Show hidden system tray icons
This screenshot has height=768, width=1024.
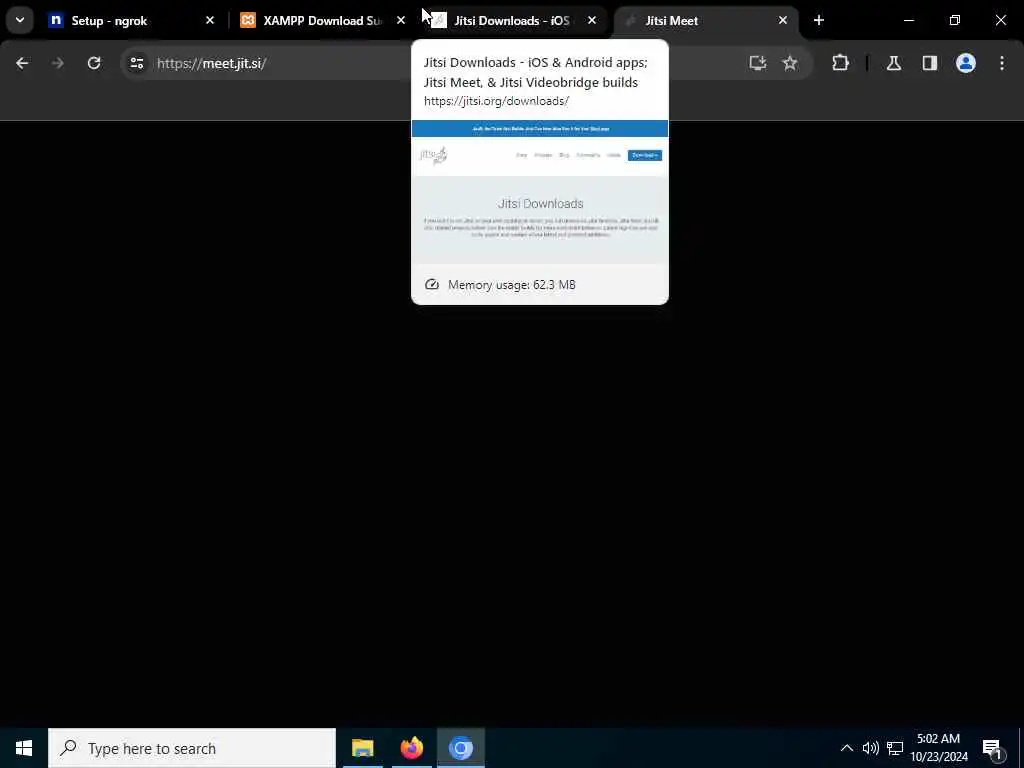point(846,748)
